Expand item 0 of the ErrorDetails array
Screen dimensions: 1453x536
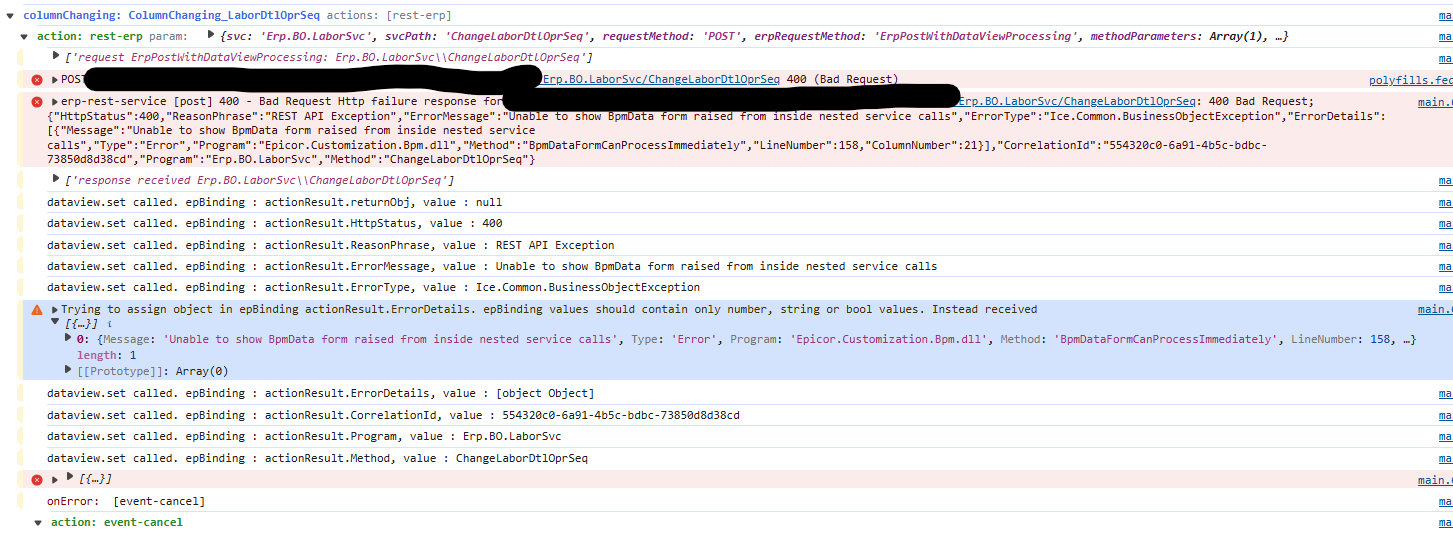68,339
